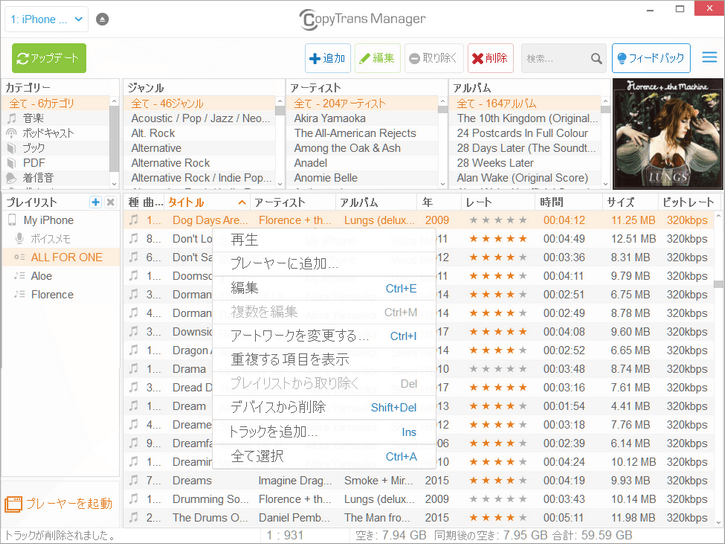
Task: Set star rating on Dog Days row
Action: click(x=498, y=220)
